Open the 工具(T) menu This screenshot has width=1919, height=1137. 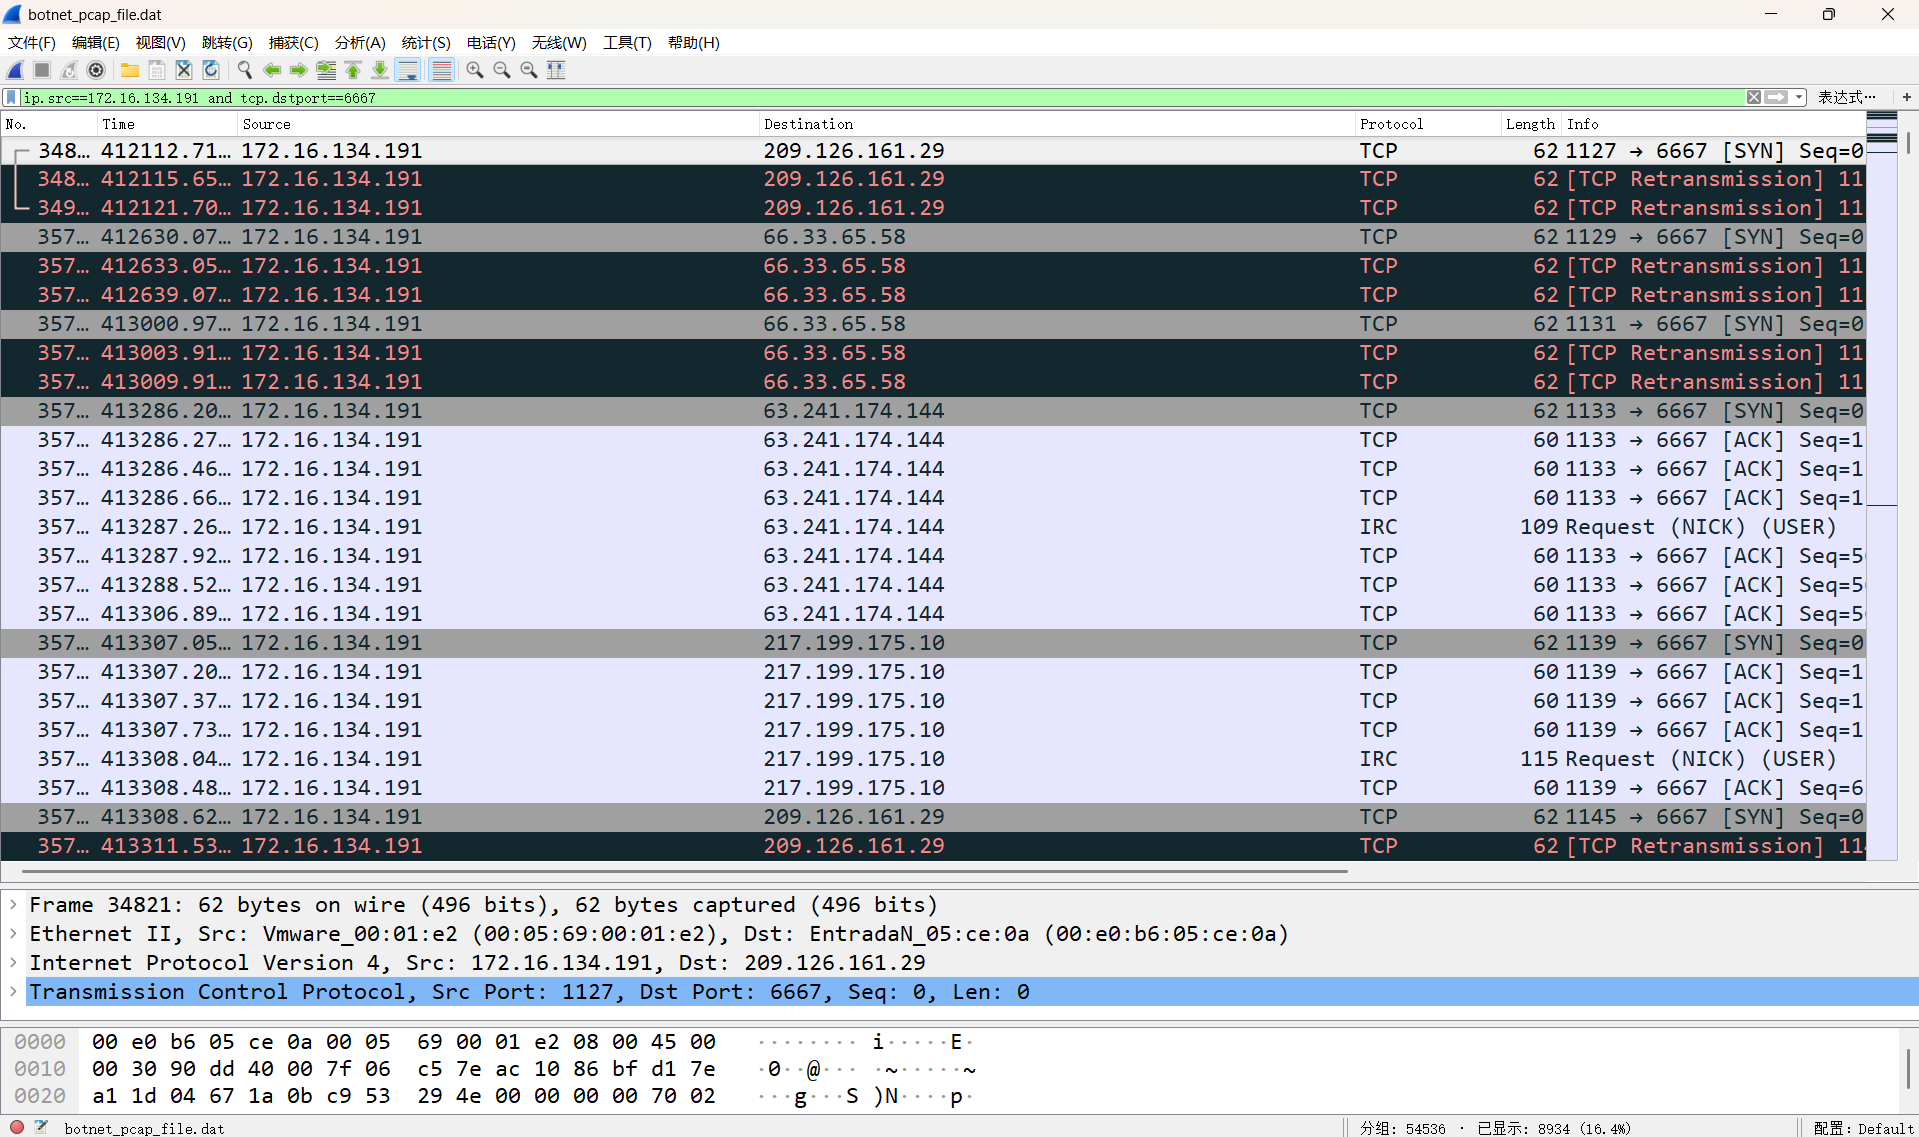point(627,42)
